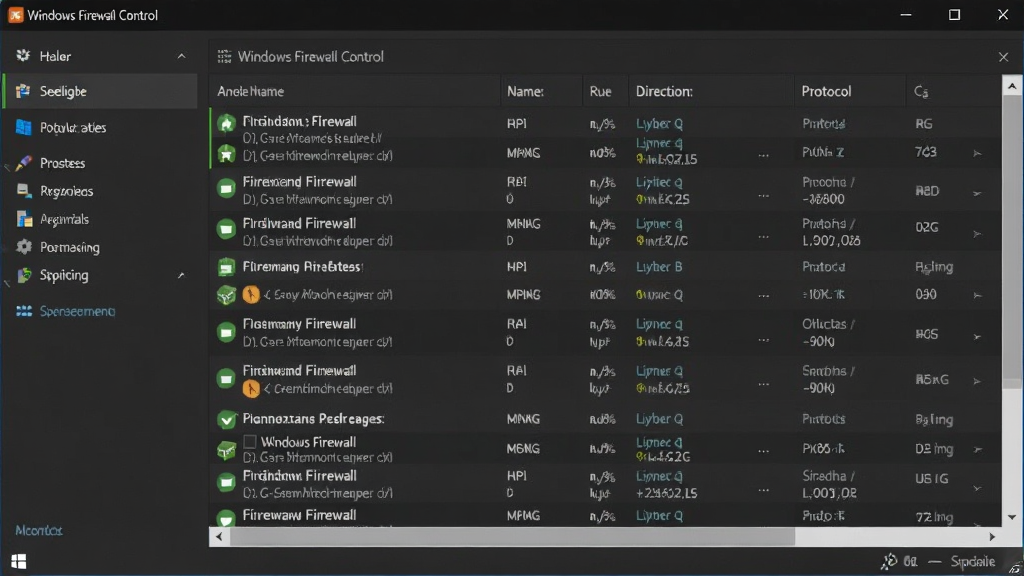The image size is (1024, 576).
Task: Expand row arrow next to 7C3 value
Action: point(977,153)
